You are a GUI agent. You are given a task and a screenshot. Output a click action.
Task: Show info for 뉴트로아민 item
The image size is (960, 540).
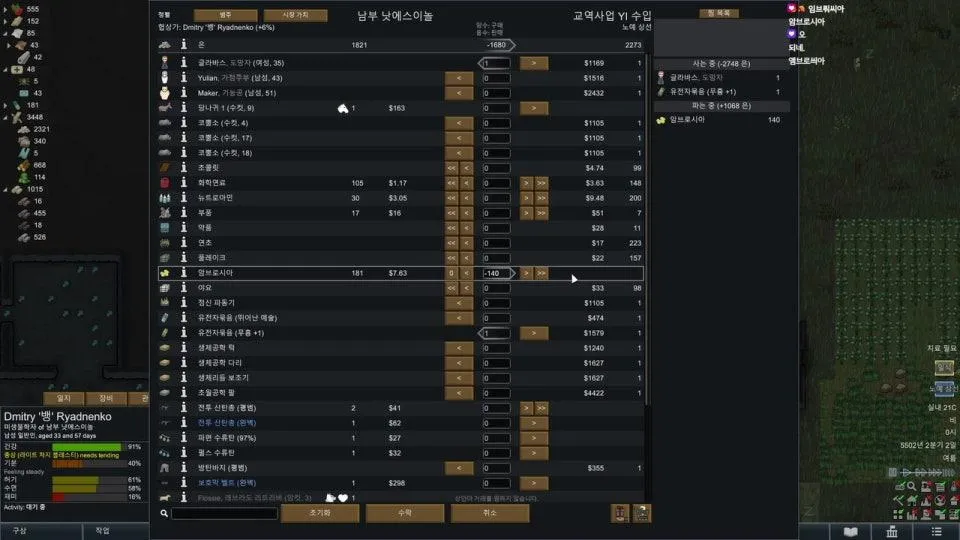click(x=184, y=198)
